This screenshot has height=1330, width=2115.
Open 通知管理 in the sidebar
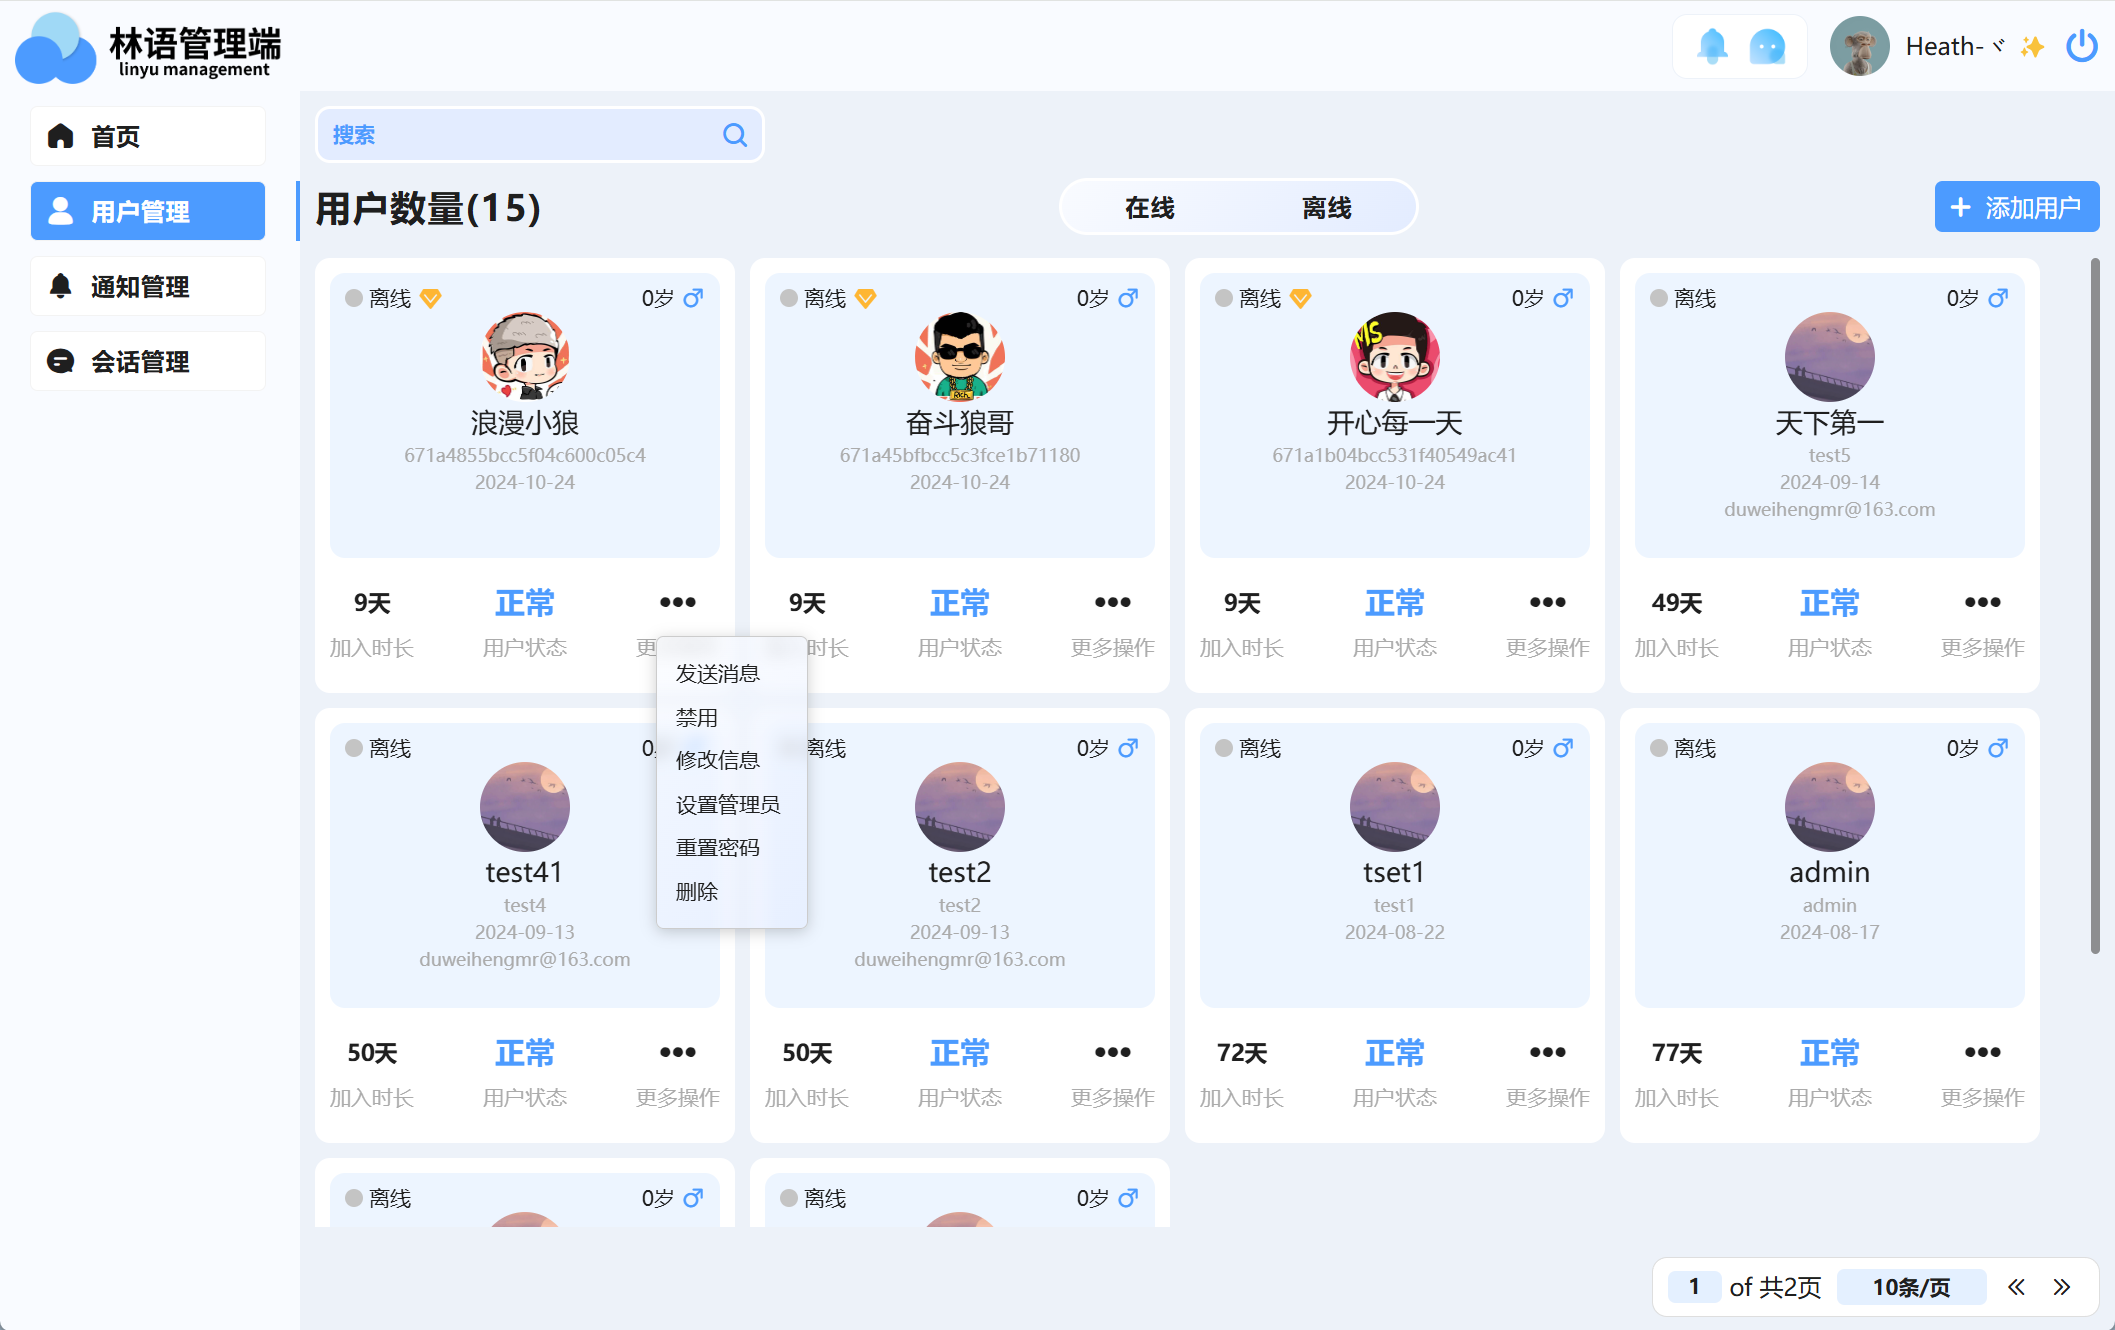pos(148,286)
